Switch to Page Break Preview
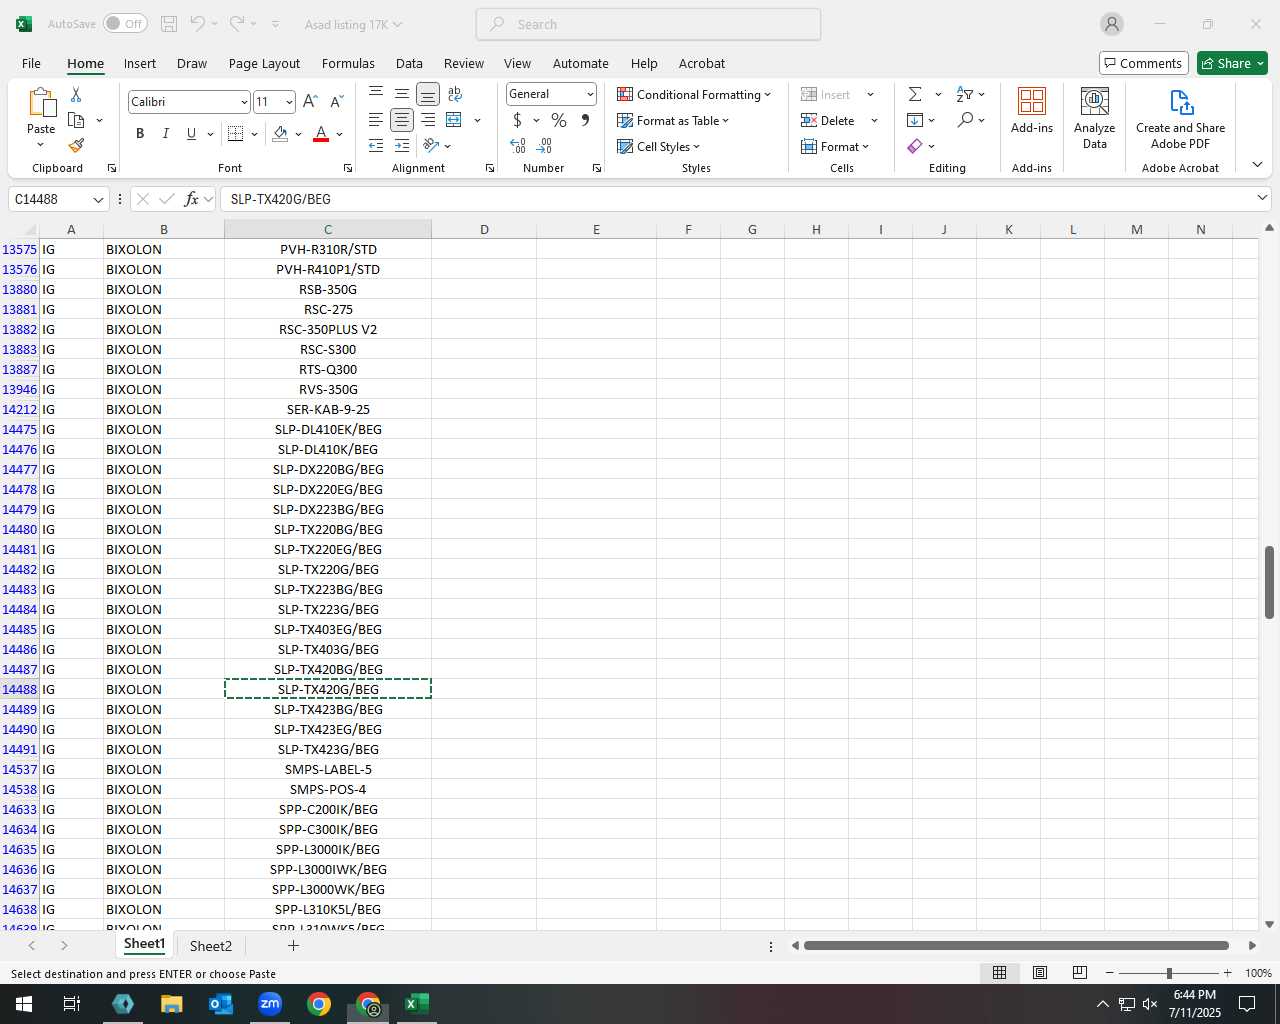 tap(1079, 972)
